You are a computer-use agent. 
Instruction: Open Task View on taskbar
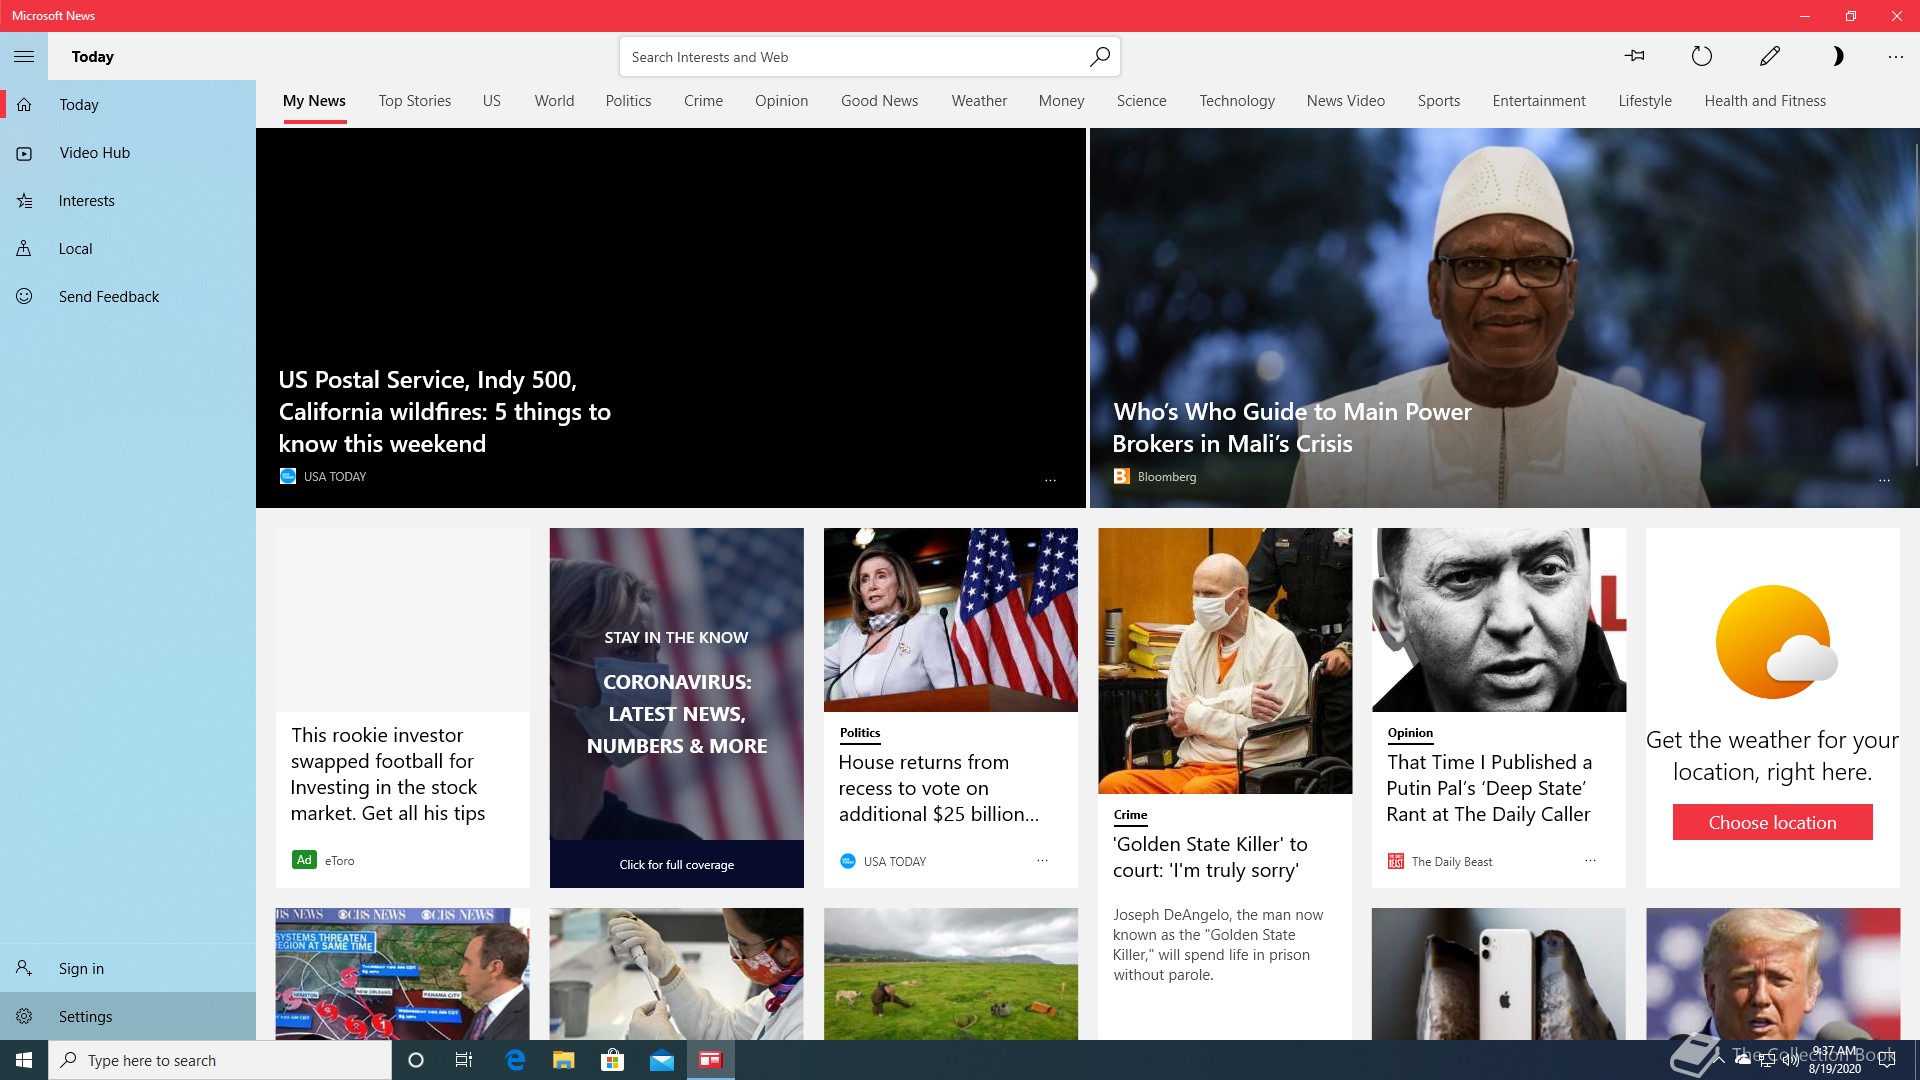click(x=464, y=1060)
